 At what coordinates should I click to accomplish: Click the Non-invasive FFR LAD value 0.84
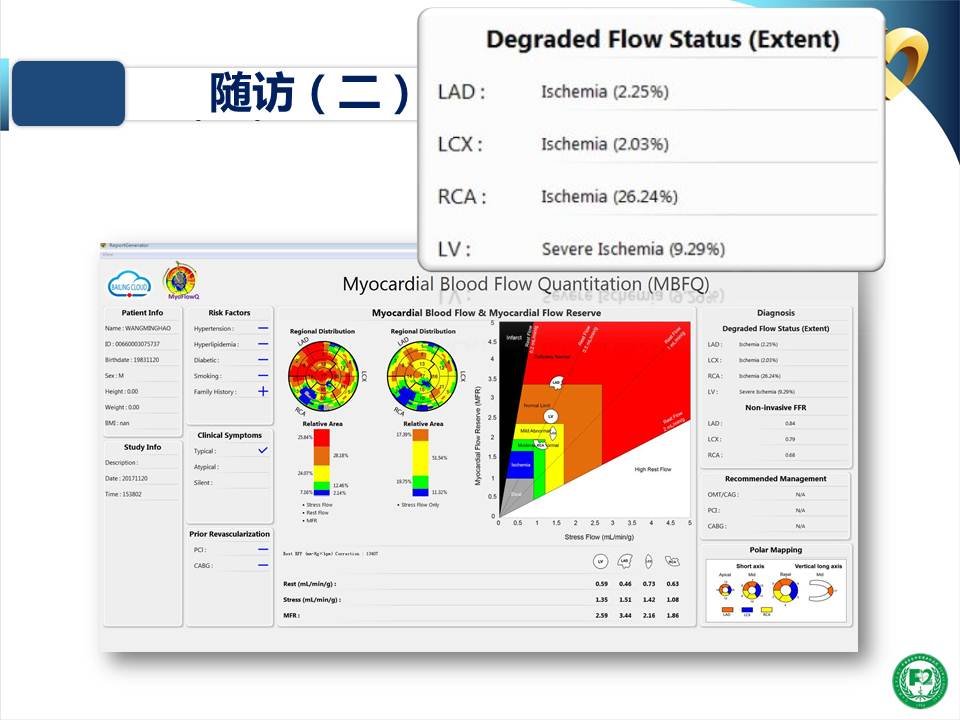[790, 424]
